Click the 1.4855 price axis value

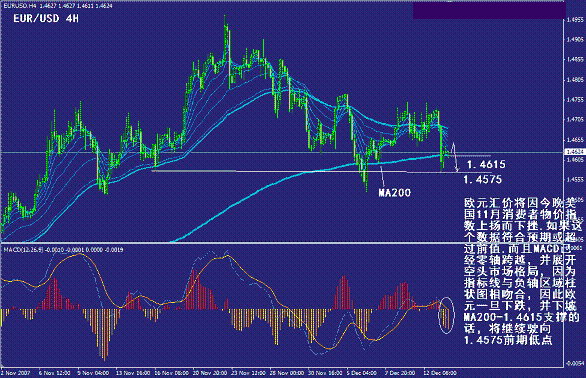pyautogui.click(x=575, y=59)
